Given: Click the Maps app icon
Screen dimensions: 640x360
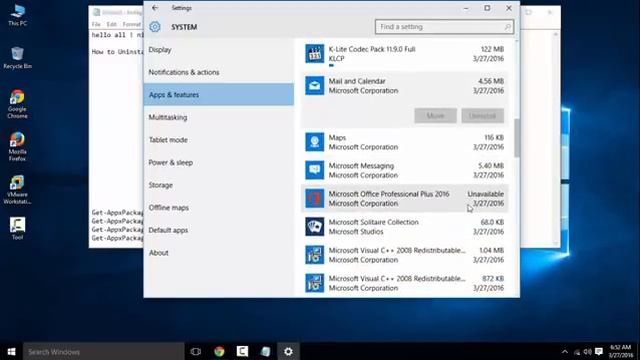Looking at the screenshot, I should pos(315,142).
